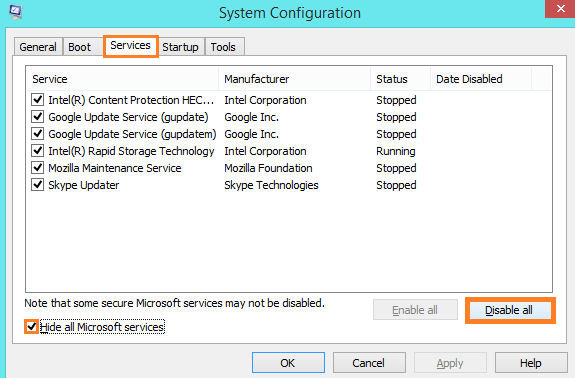
Task: Select the Skype Technologies manufacturer cell
Action: pyautogui.click(x=271, y=185)
